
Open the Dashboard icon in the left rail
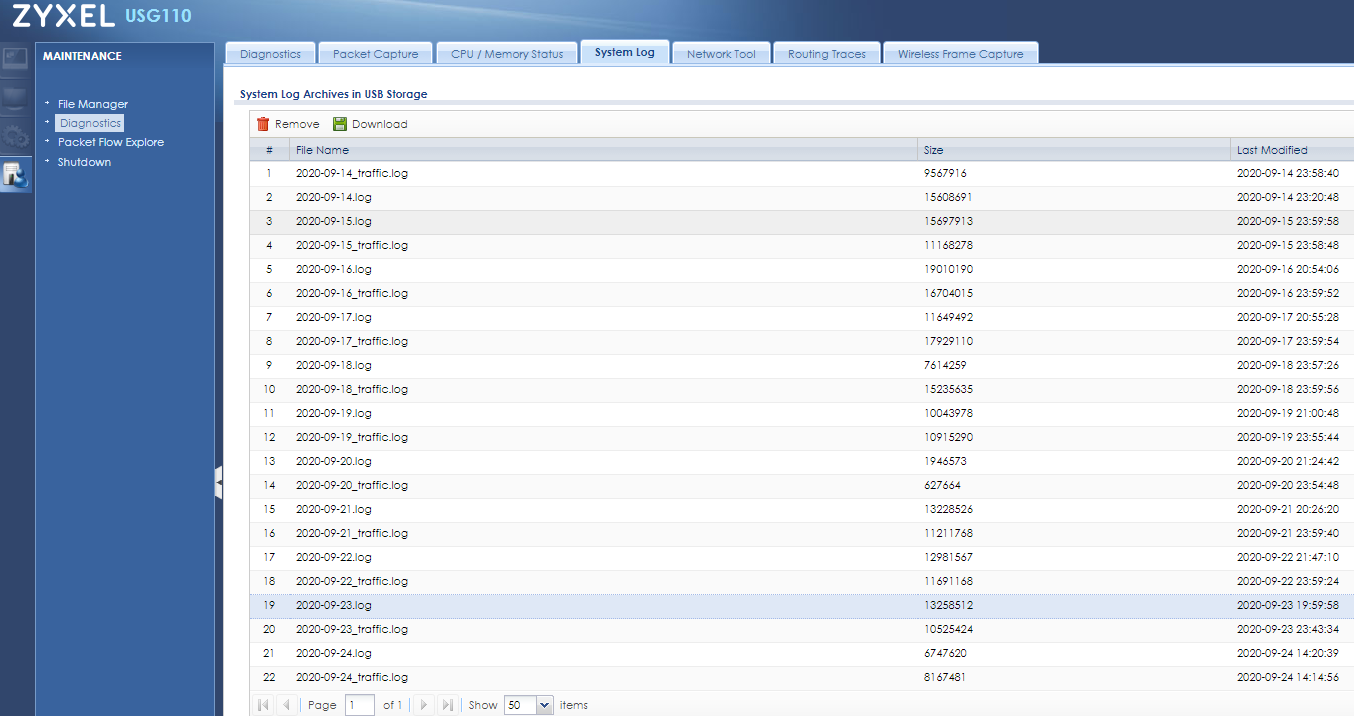pyautogui.click(x=15, y=60)
